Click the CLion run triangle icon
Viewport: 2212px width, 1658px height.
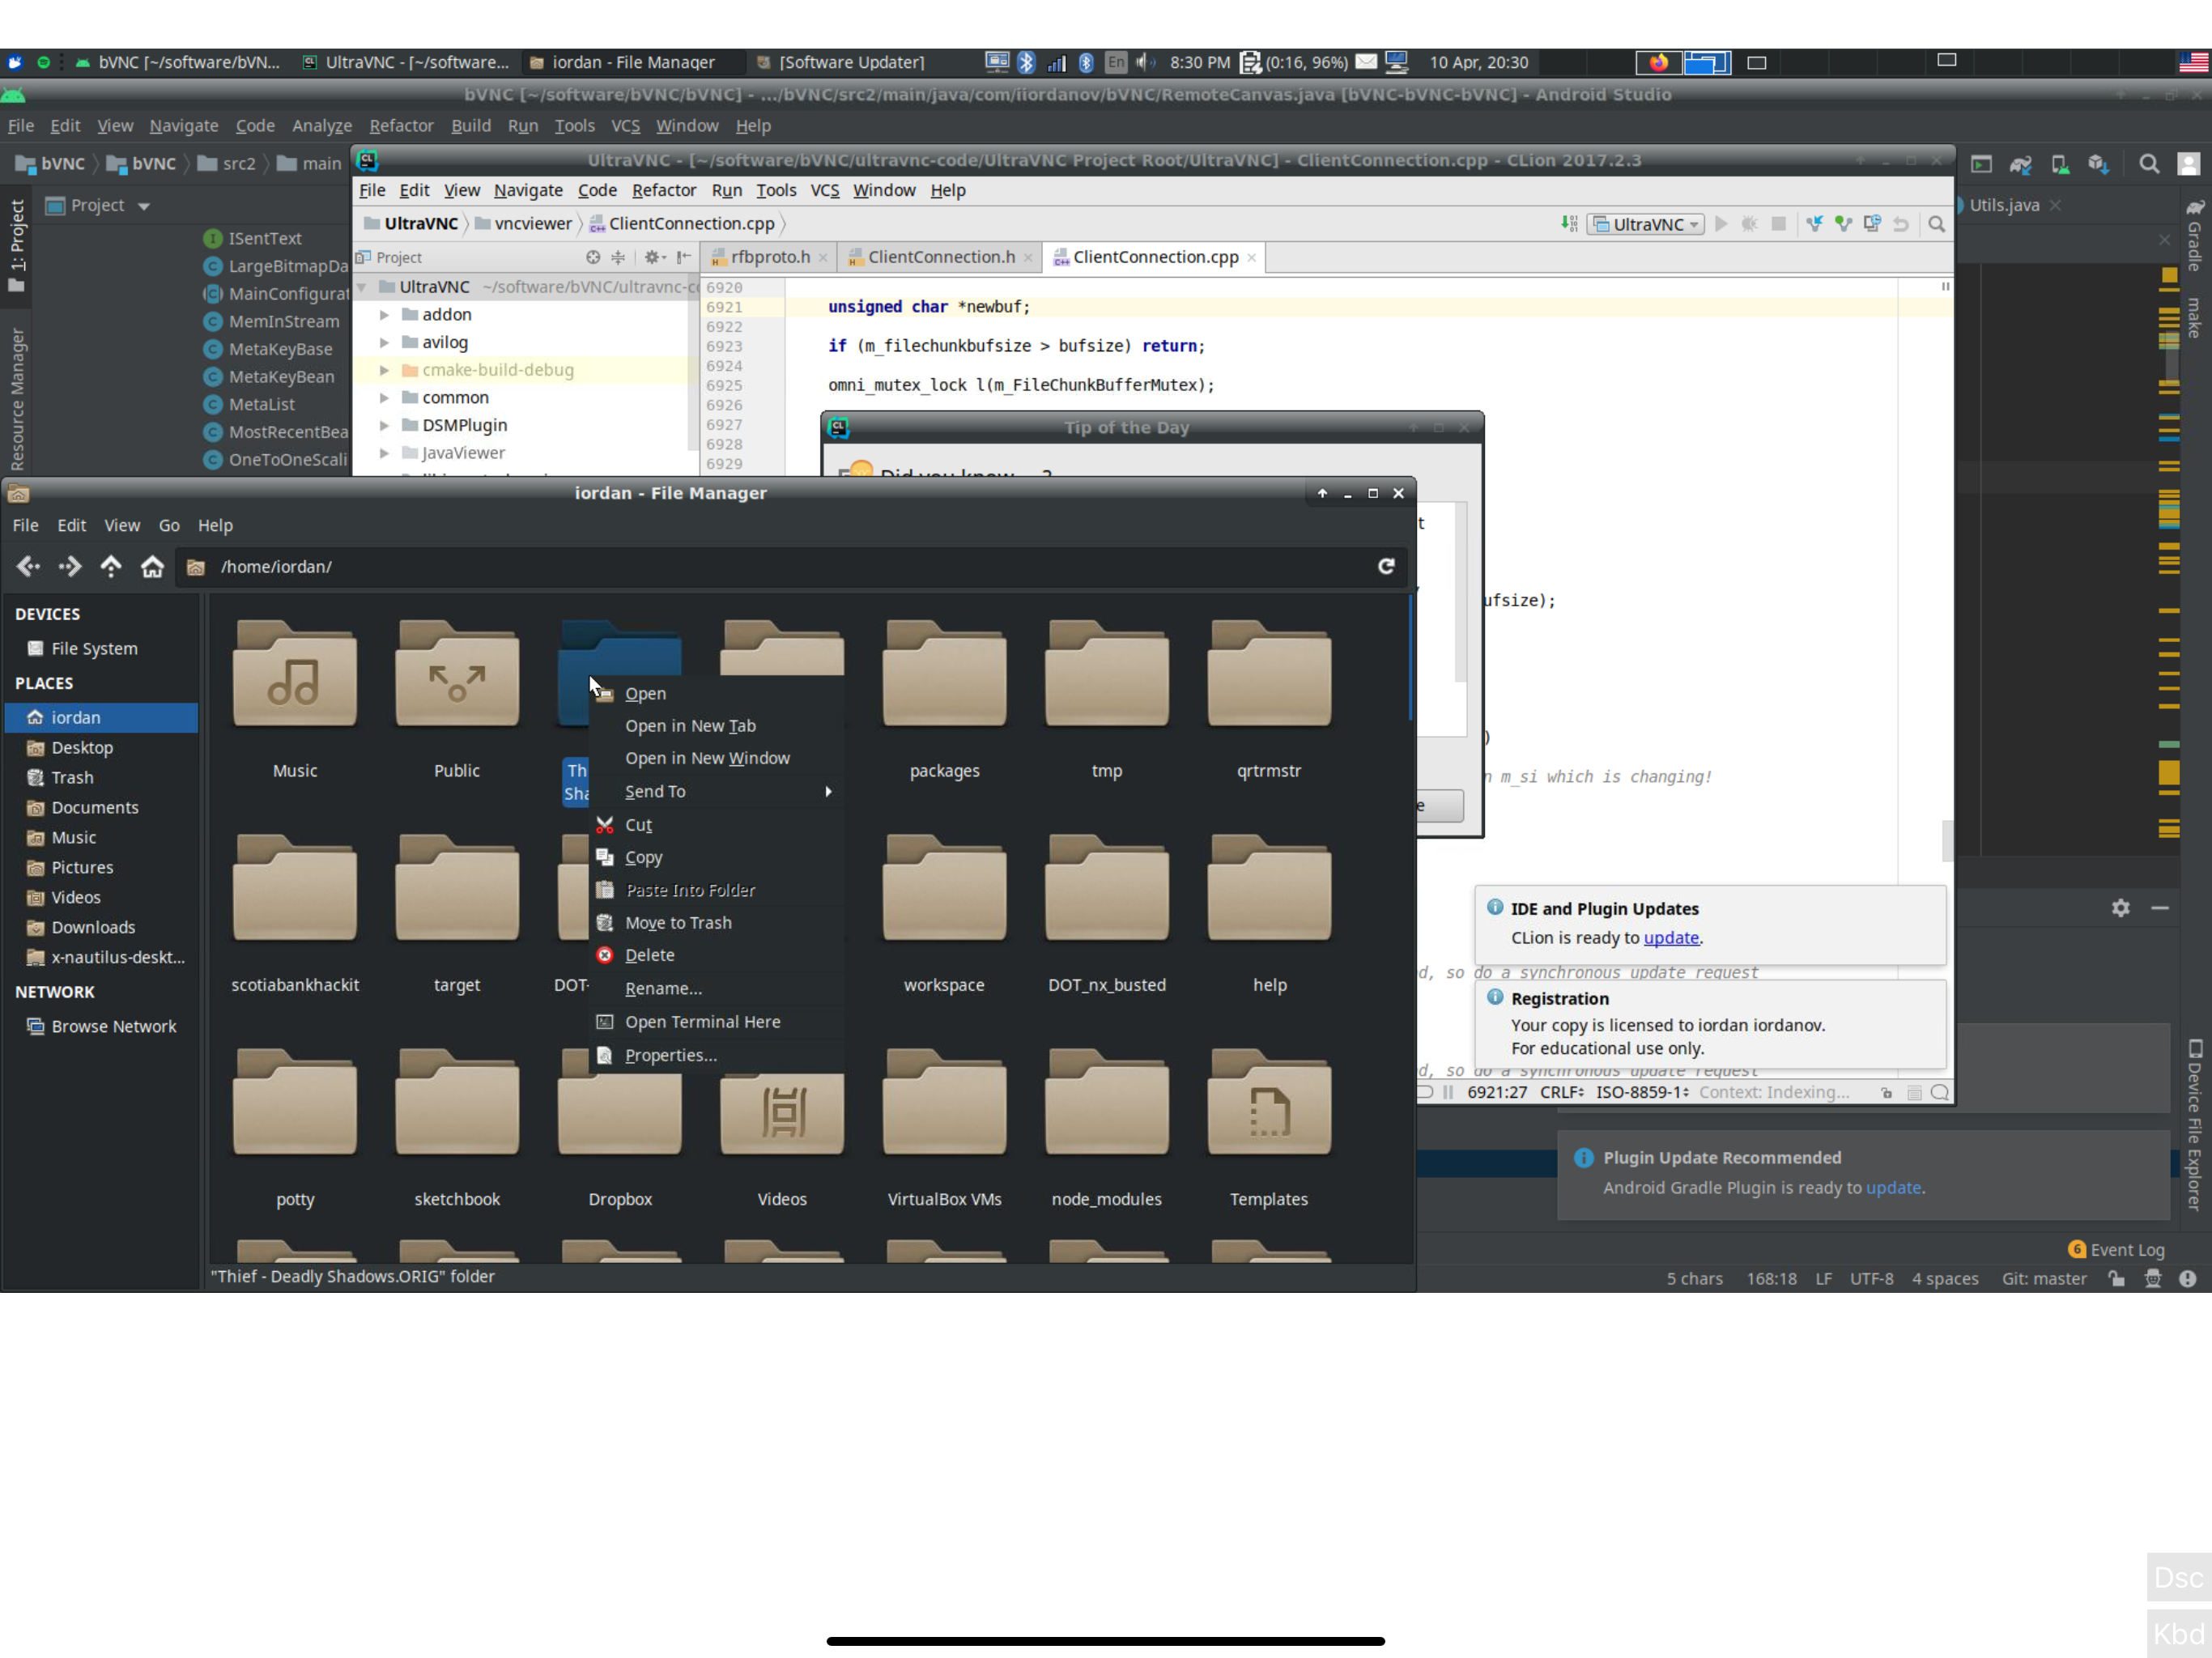(x=1720, y=224)
